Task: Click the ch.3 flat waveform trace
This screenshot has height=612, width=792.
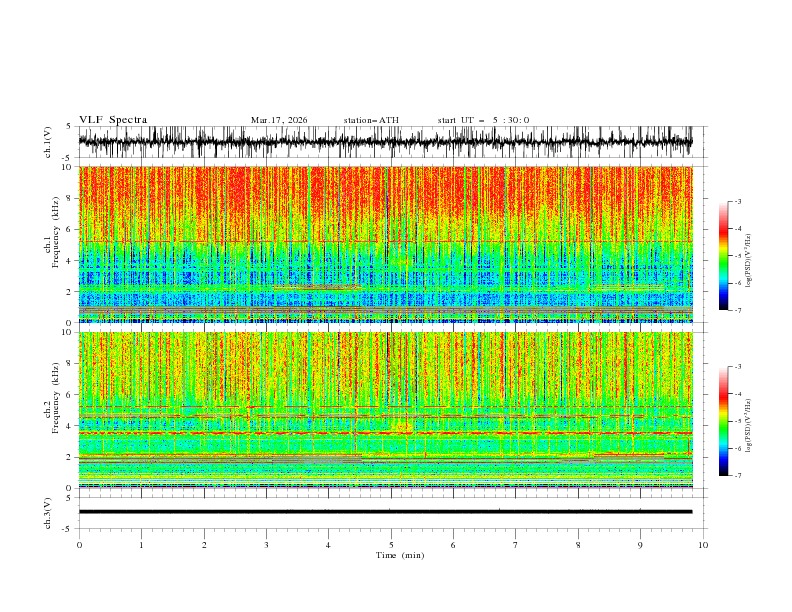Action: [385, 512]
